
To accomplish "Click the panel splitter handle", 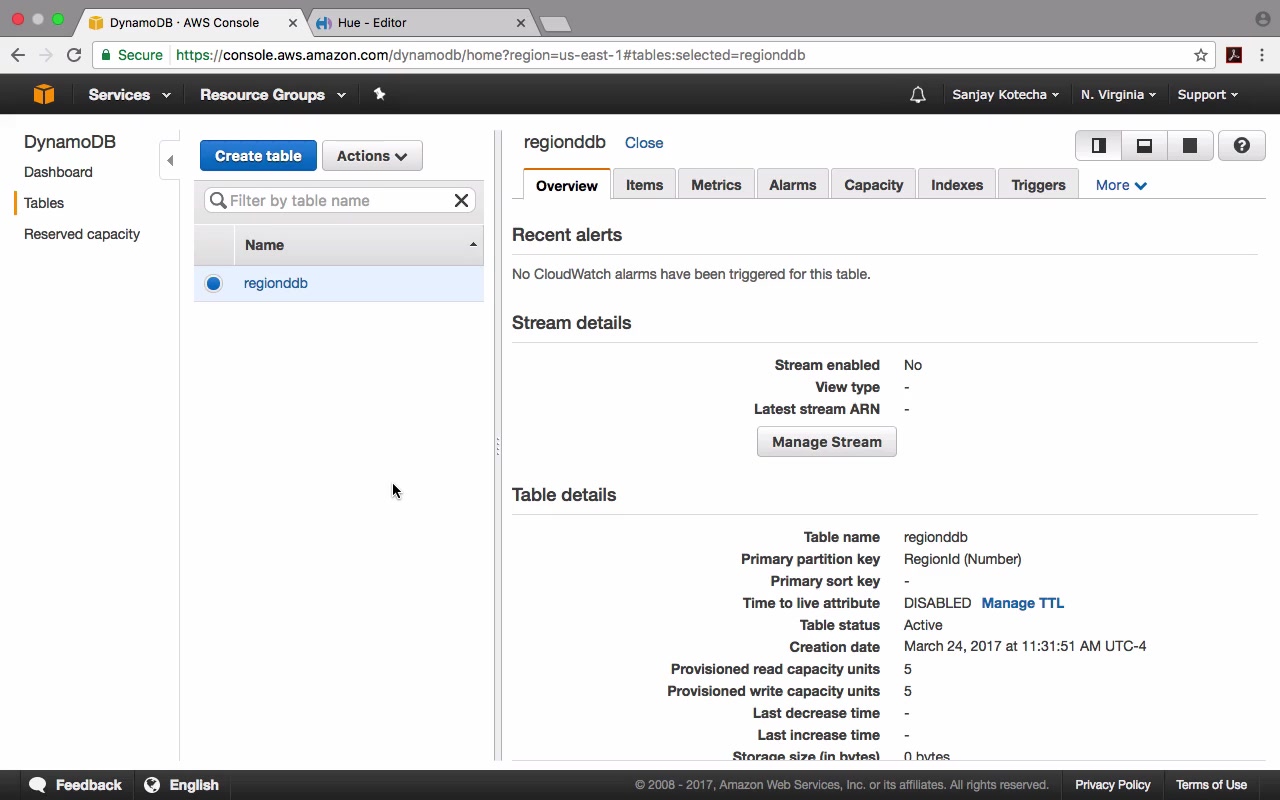I will pyautogui.click(x=497, y=446).
